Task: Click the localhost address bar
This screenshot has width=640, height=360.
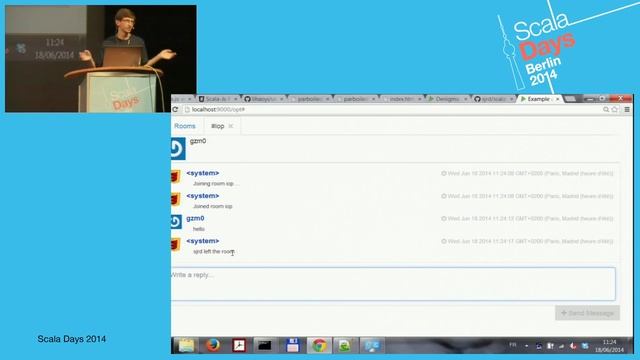Action: tap(391, 109)
